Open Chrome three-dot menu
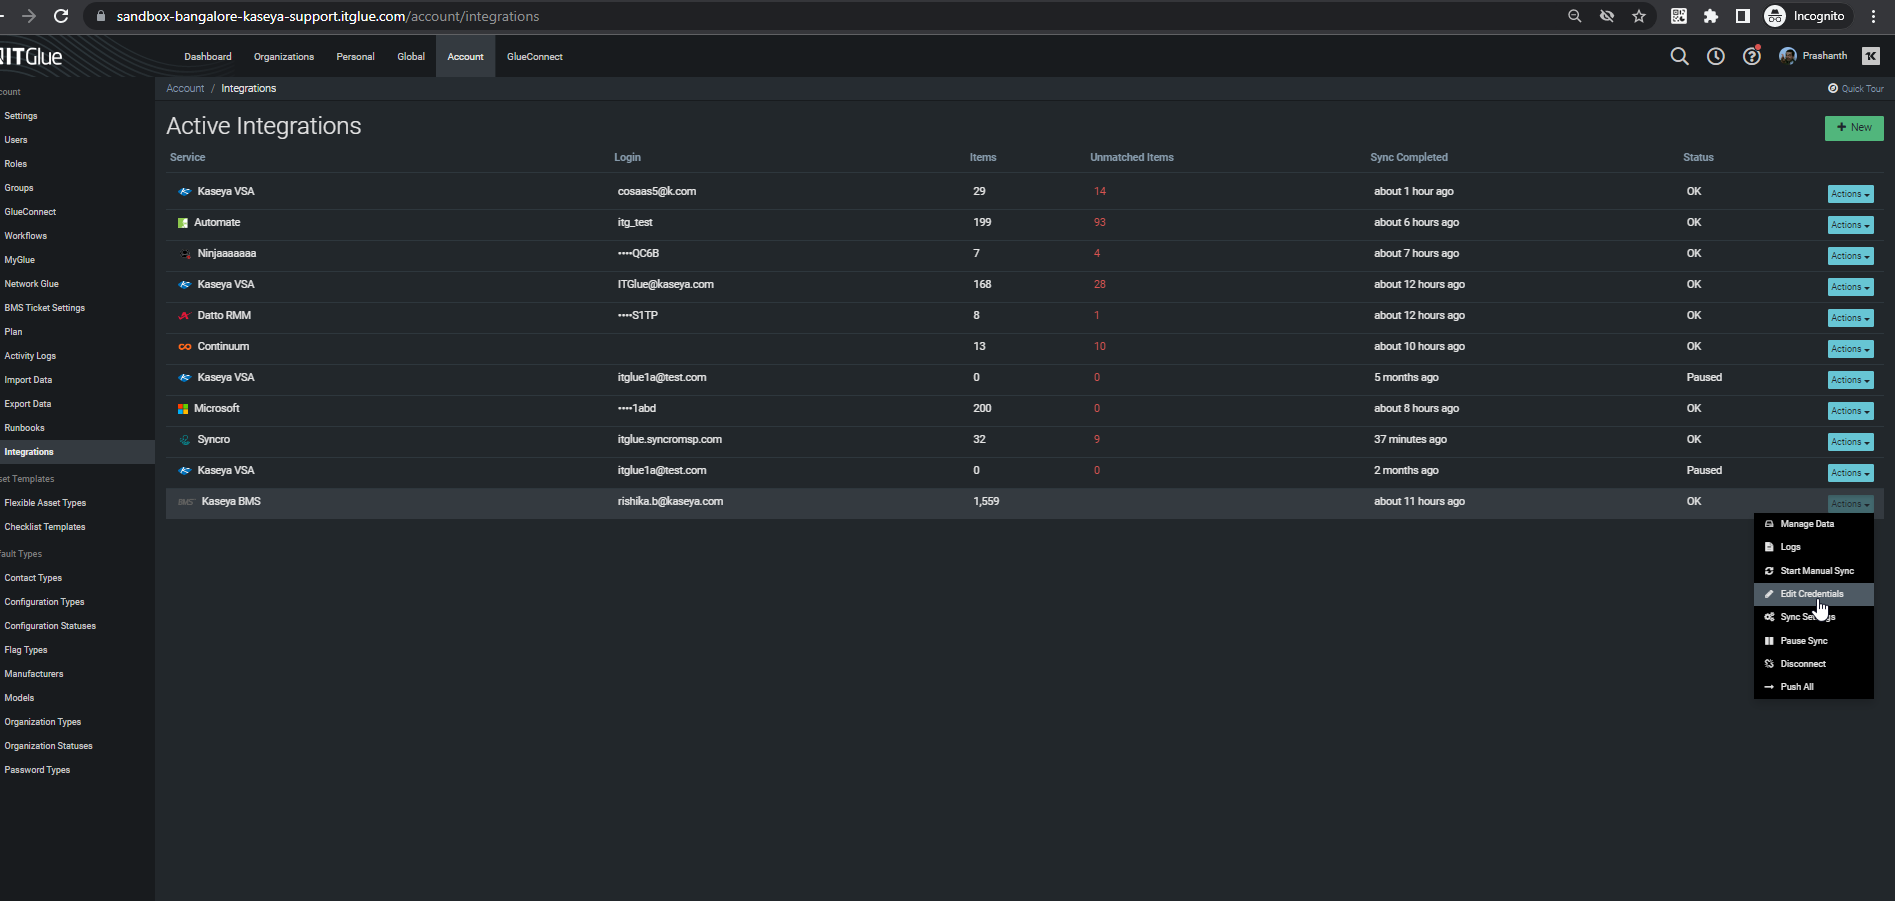 [x=1873, y=16]
